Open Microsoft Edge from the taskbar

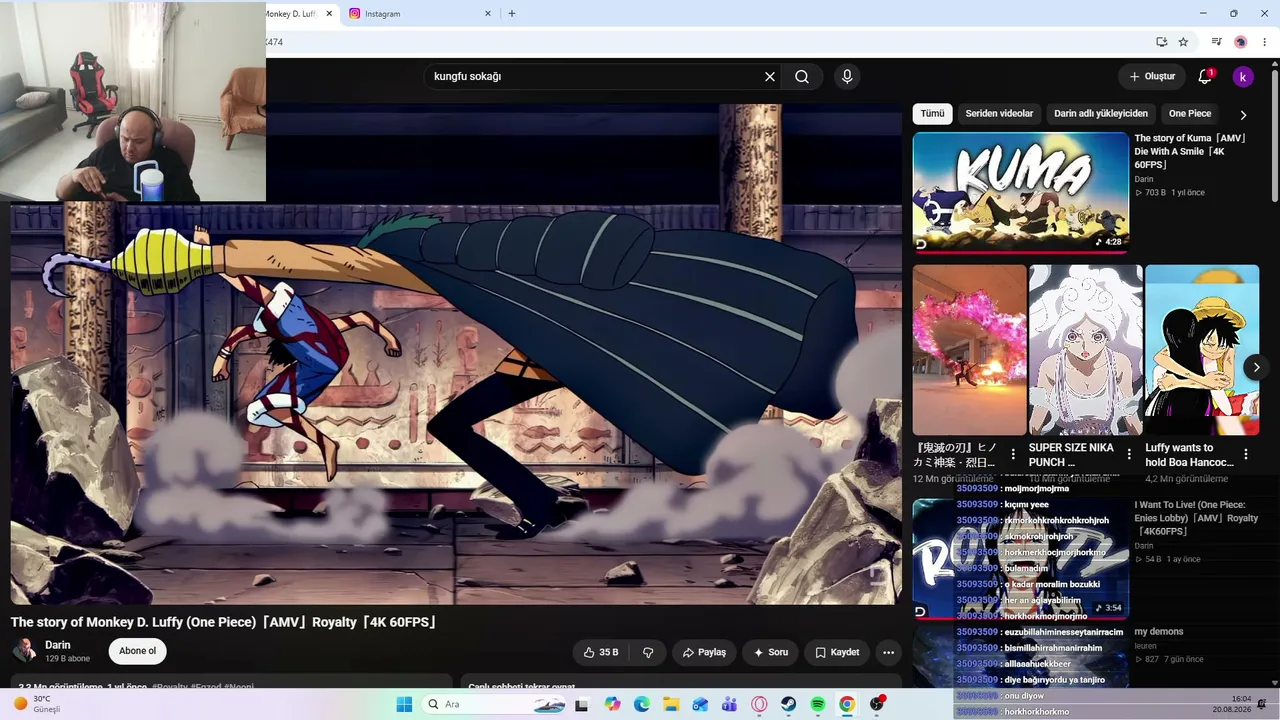click(x=642, y=704)
